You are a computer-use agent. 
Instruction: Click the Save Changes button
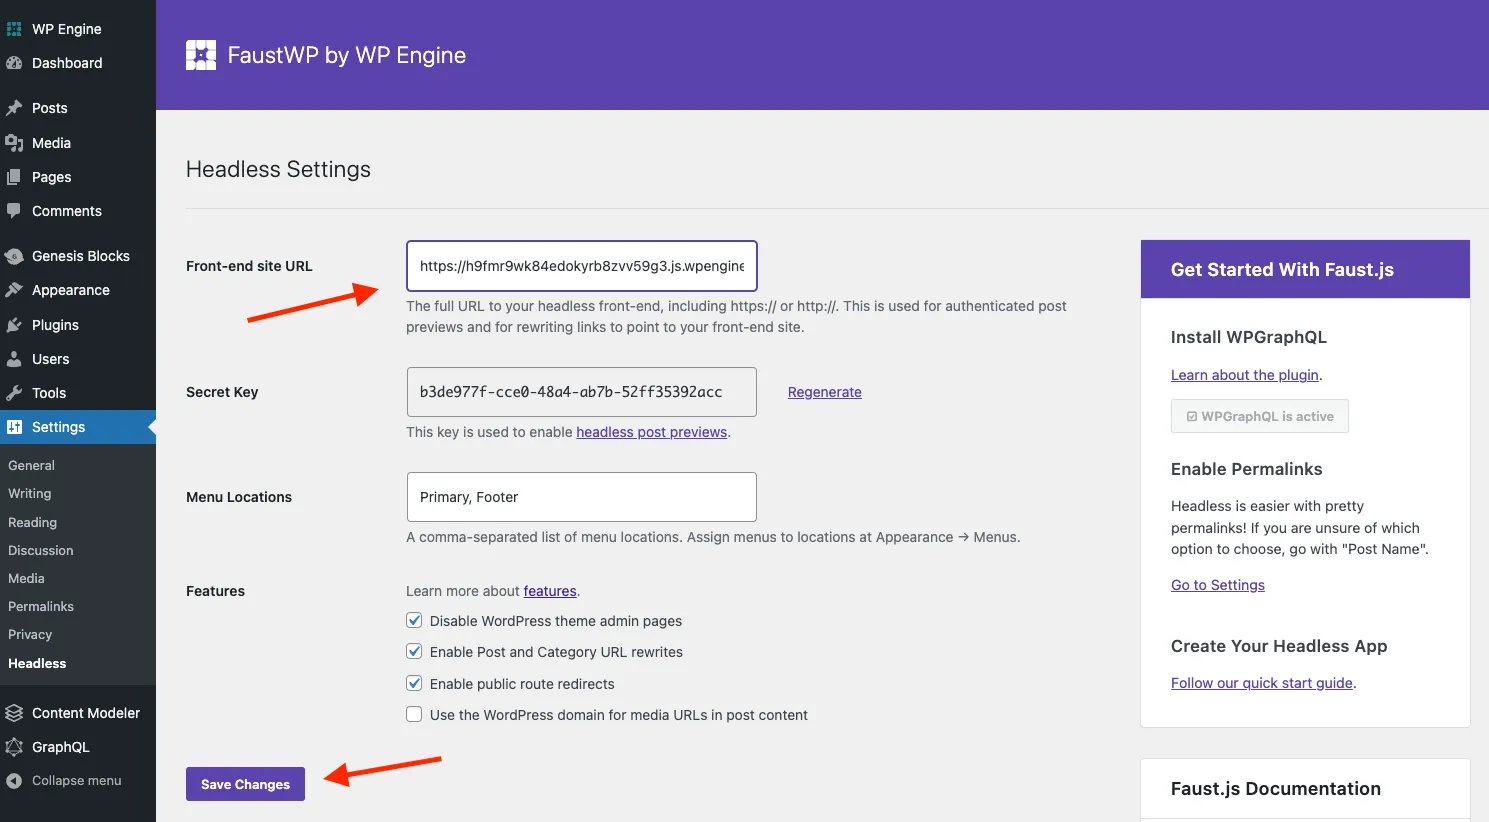point(244,784)
